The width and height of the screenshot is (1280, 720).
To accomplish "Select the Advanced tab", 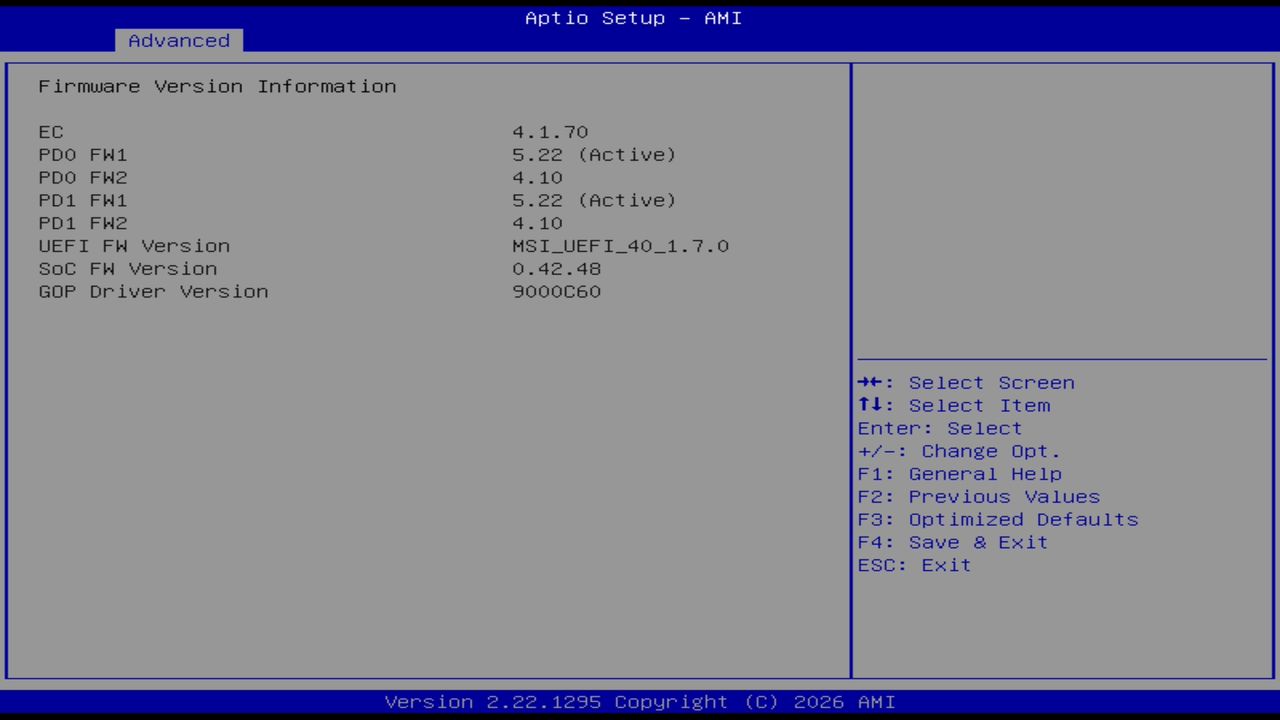I will pyautogui.click(x=179, y=41).
